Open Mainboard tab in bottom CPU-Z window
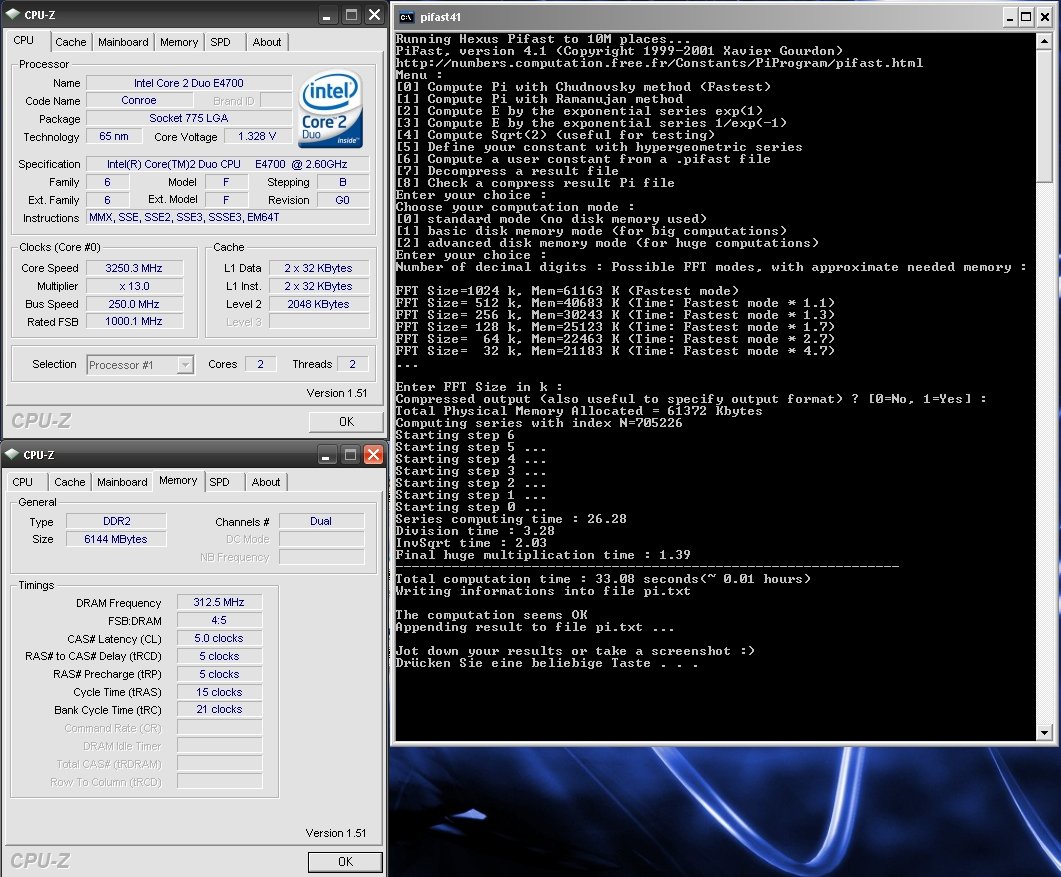The image size is (1061, 877). click(122, 482)
